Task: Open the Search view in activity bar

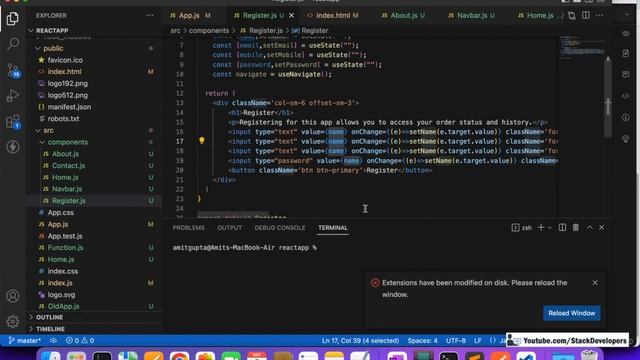Action: point(13,44)
